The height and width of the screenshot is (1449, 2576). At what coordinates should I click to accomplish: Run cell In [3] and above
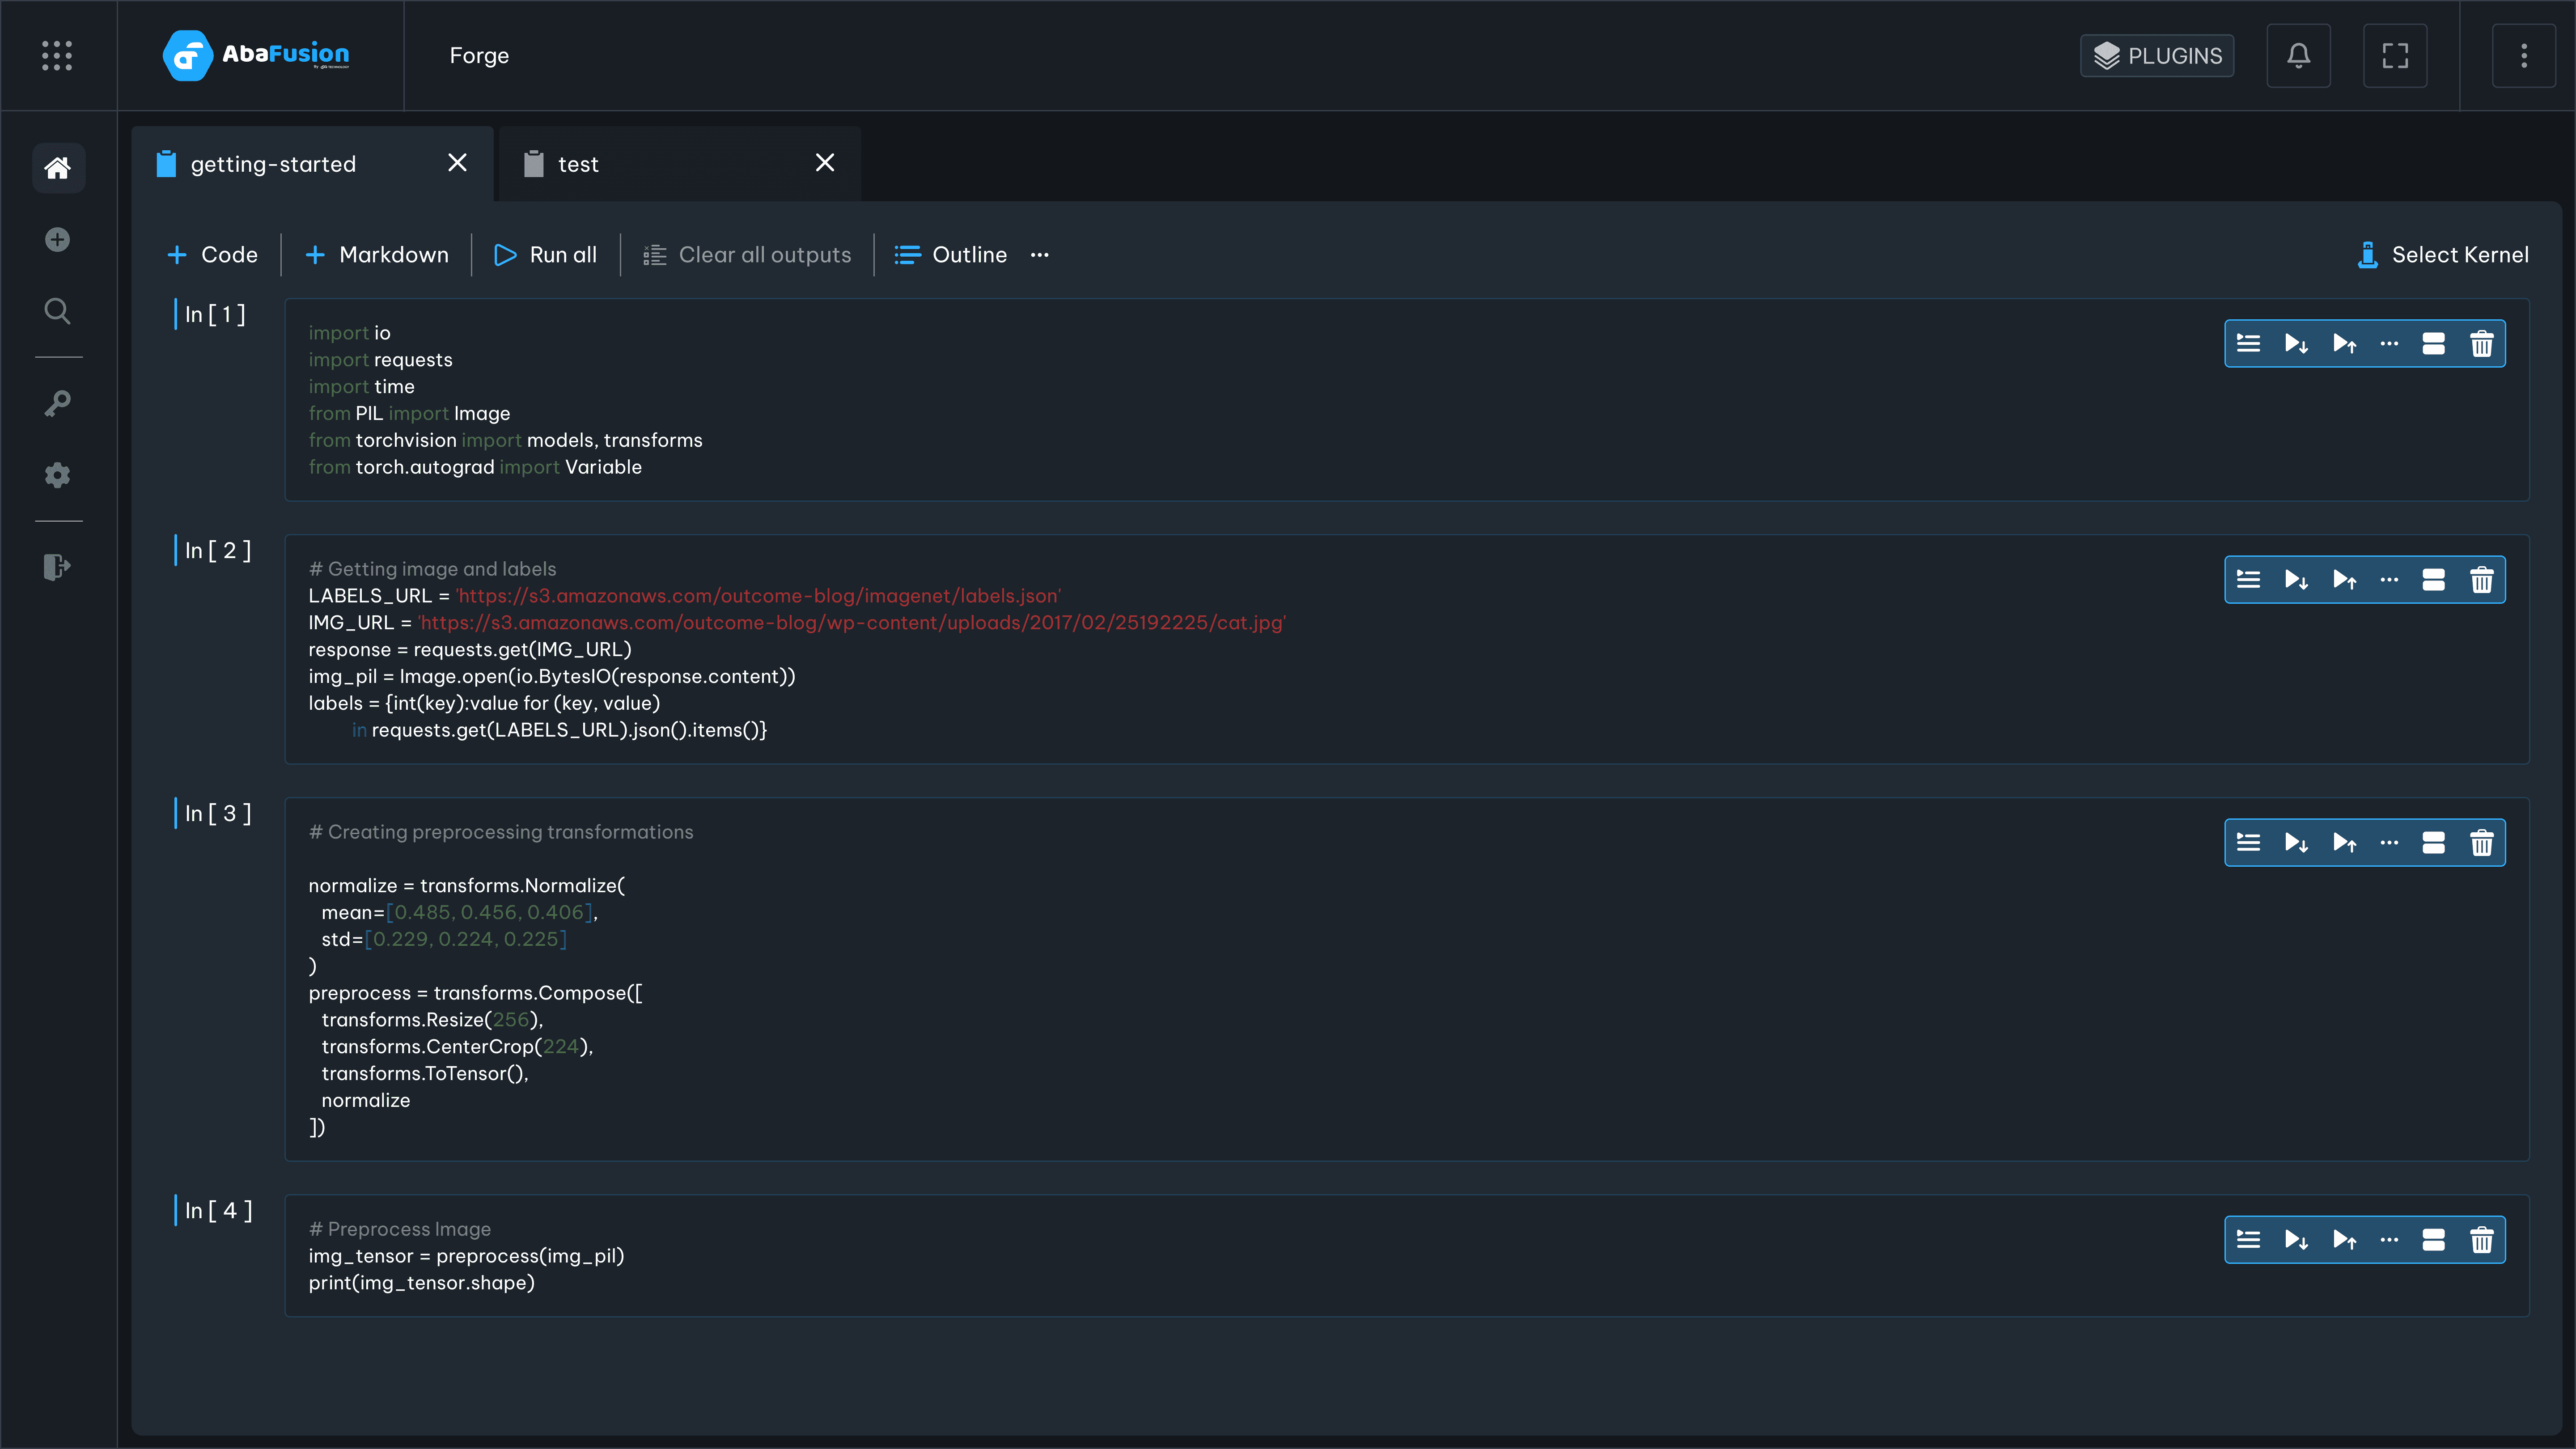pos(2344,843)
